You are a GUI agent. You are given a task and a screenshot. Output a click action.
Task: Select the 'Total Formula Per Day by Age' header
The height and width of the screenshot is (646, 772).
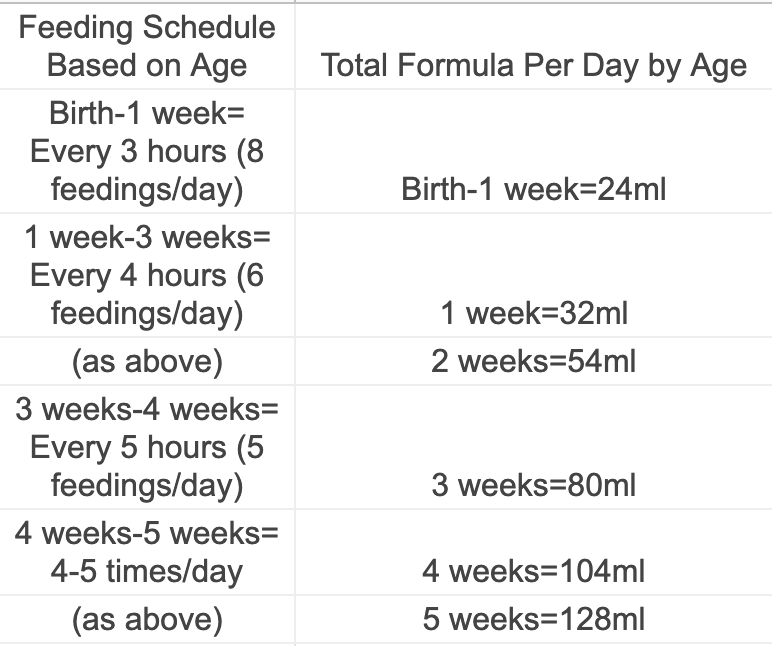point(533,66)
